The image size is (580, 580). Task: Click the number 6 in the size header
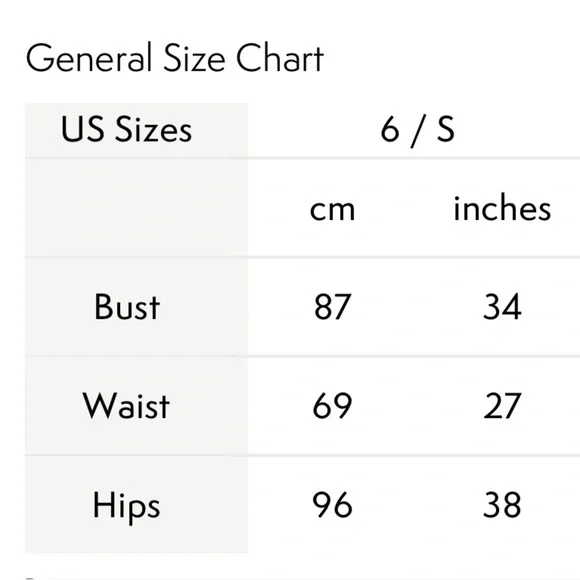tap(390, 129)
